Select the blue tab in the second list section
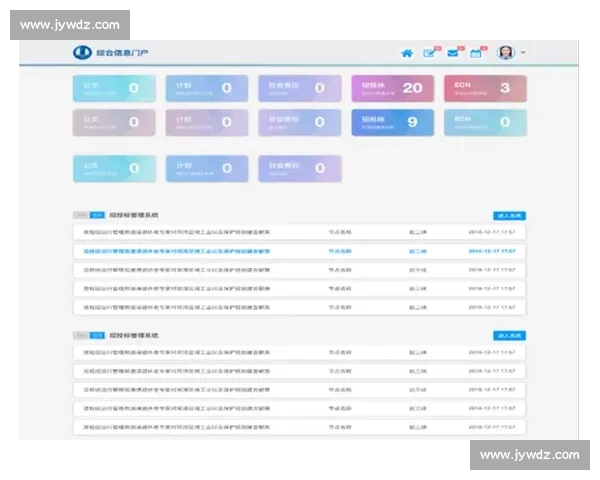Viewport: 600px width, 480px height. (x=97, y=335)
